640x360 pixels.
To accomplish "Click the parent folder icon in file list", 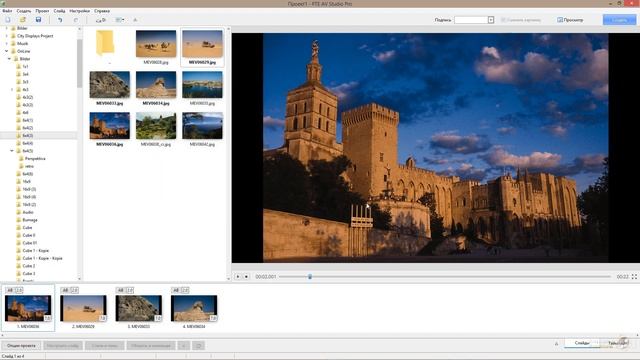I will click(x=105, y=43).
